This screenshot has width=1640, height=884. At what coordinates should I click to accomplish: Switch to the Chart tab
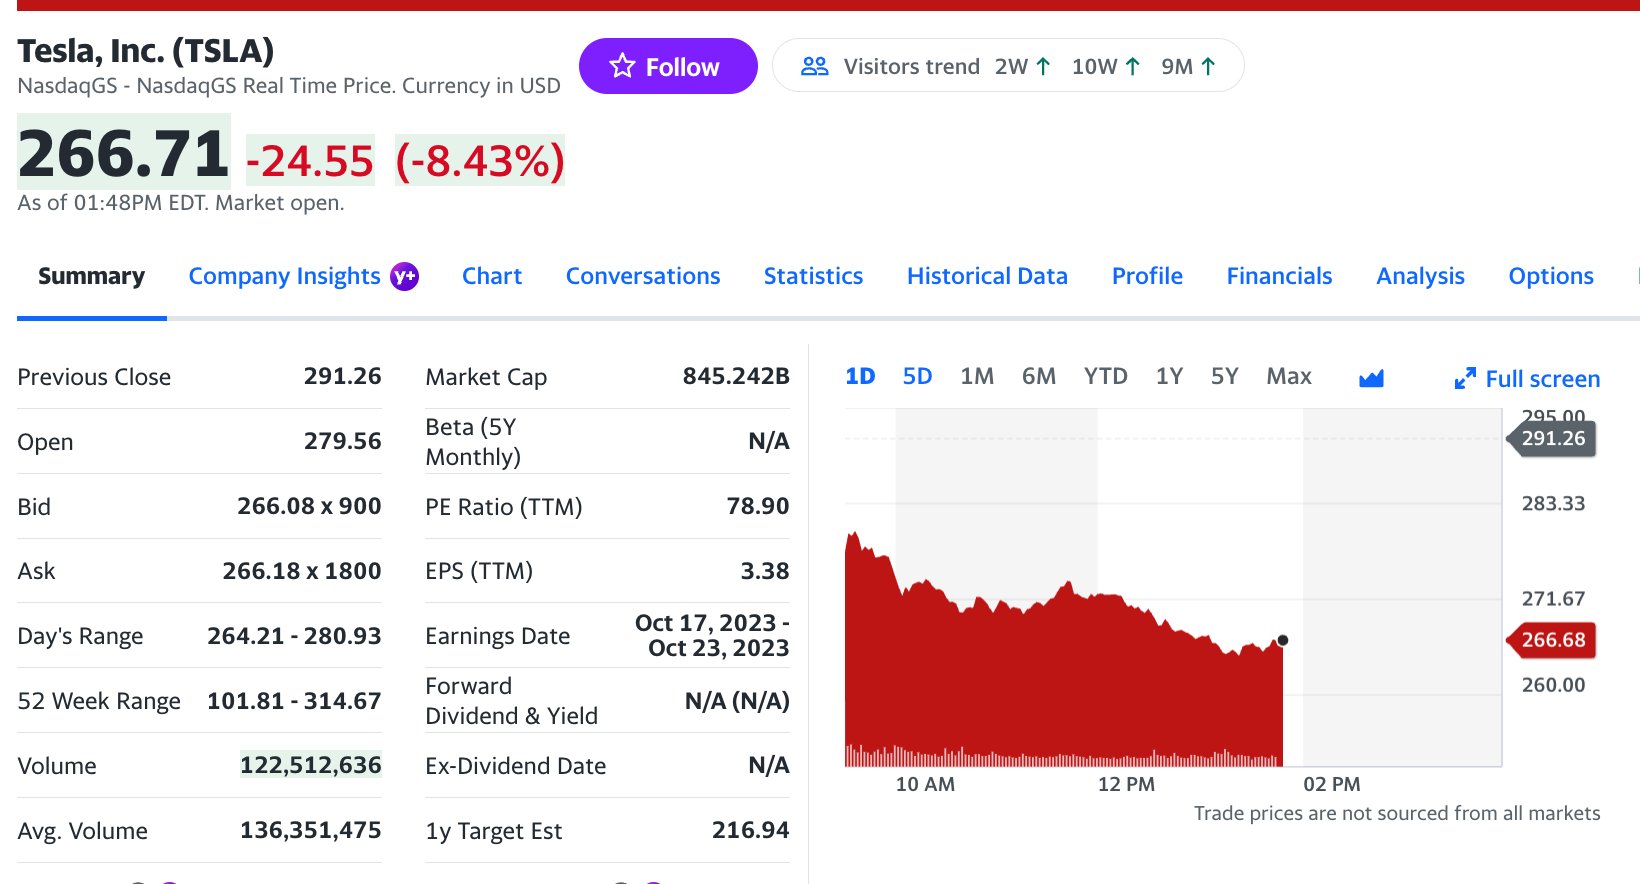(492, 276)
